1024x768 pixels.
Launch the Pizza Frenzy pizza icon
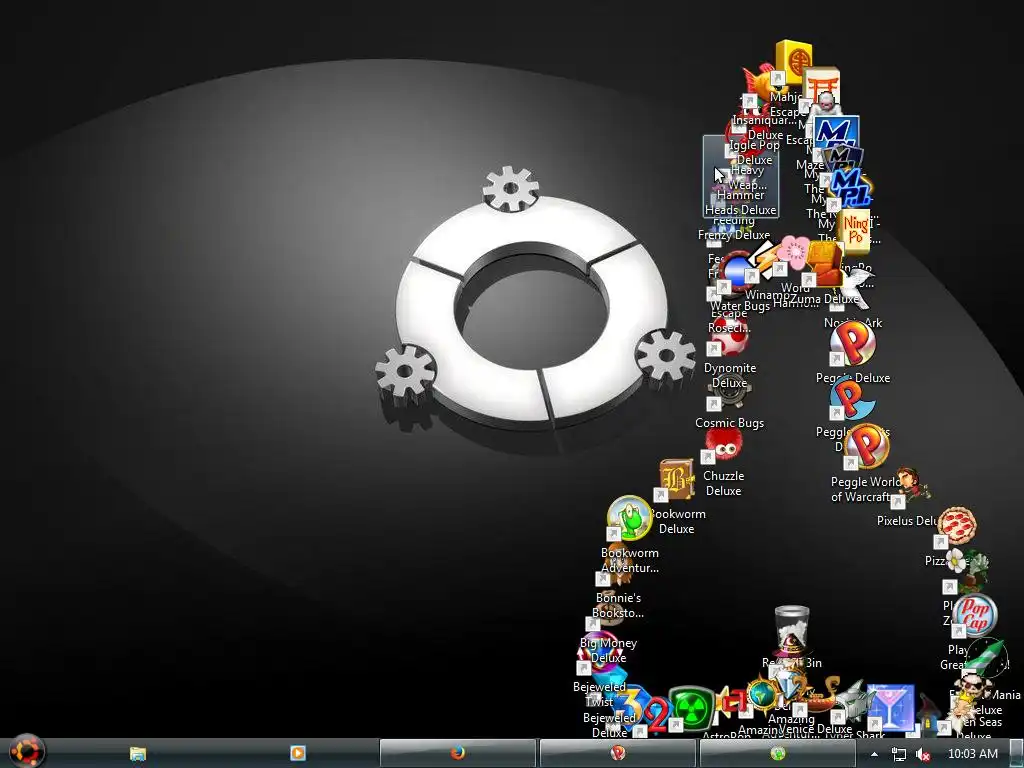tap(957, 526)
